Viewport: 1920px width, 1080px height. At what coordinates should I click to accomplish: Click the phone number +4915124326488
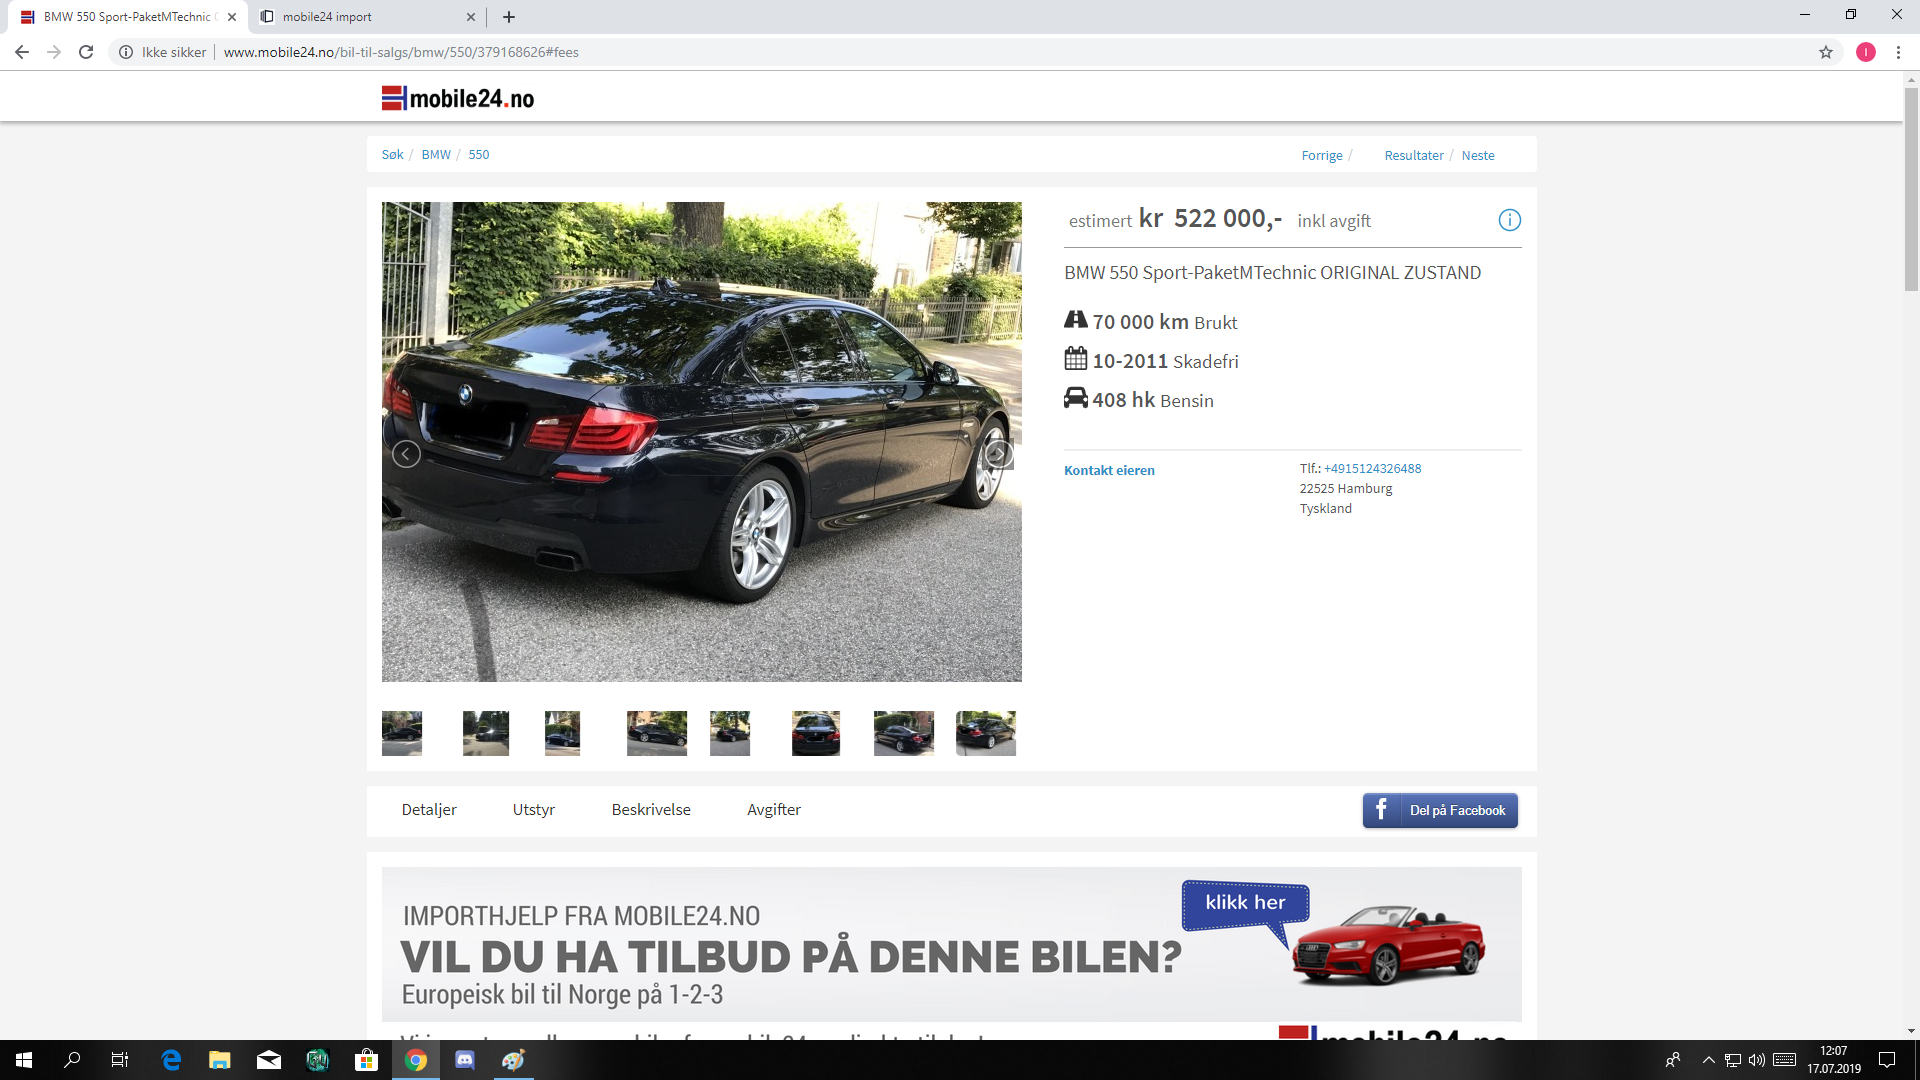point(1372,468)
